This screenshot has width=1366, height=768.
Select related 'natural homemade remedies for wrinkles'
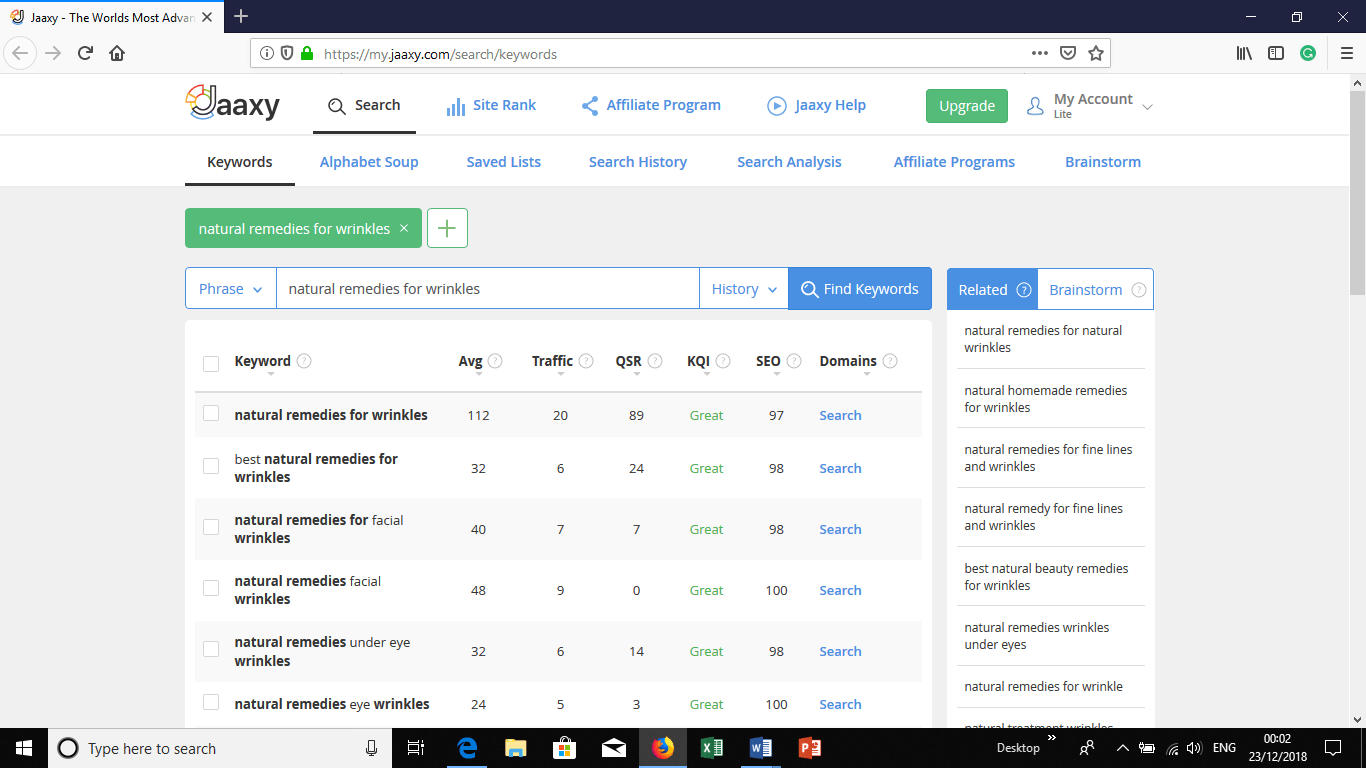pos(1046,399)
